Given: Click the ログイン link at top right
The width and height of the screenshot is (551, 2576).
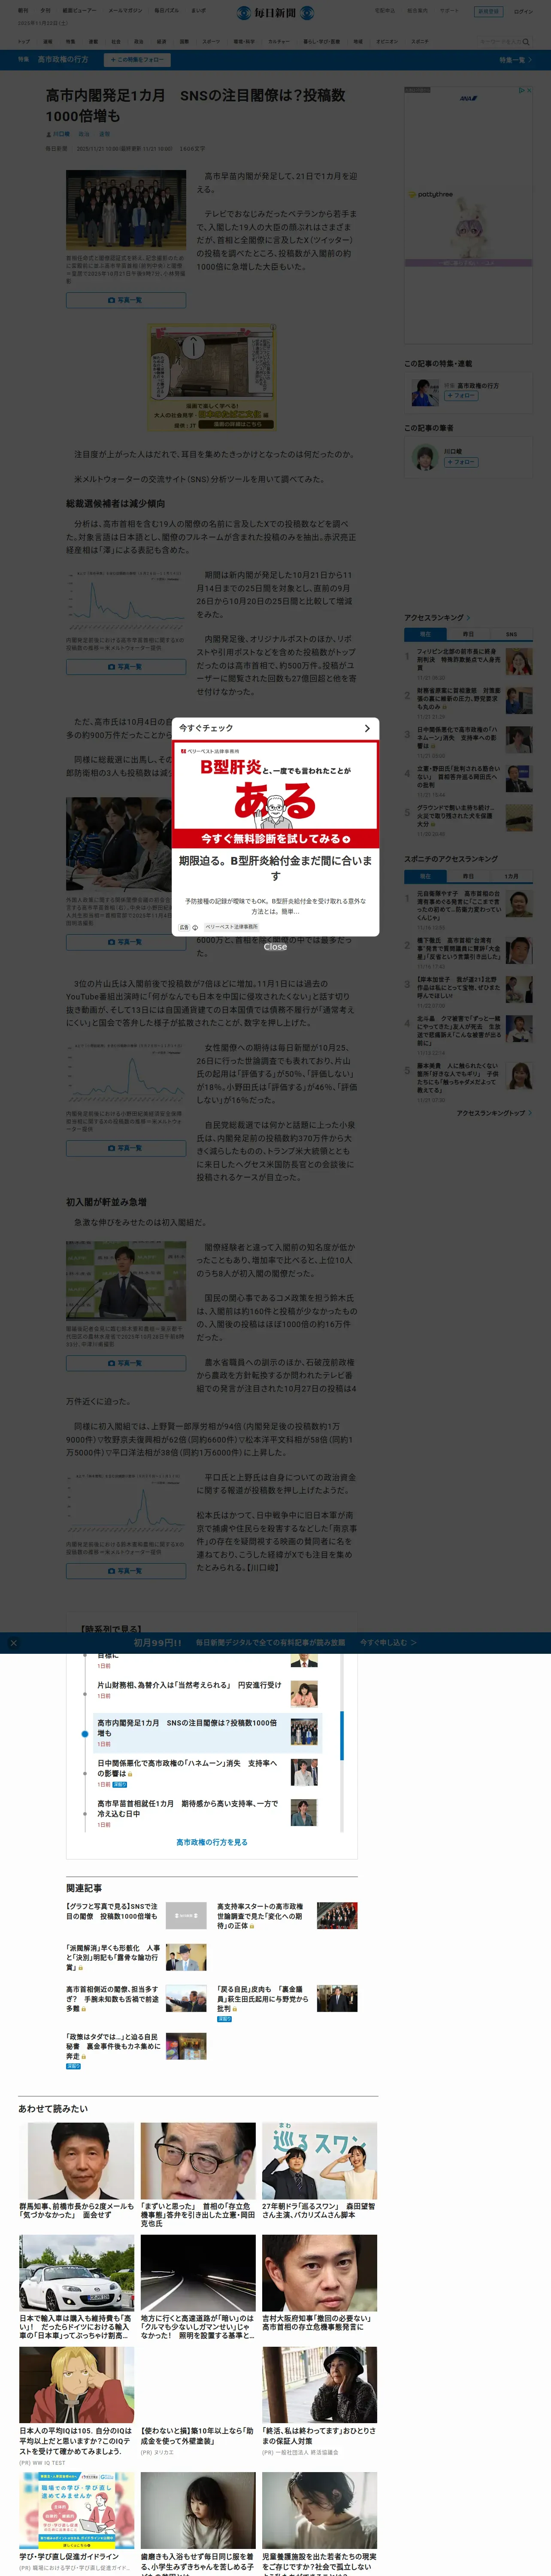Looking at the screenshot, I should pyautogui.click(x=523, y=12).
